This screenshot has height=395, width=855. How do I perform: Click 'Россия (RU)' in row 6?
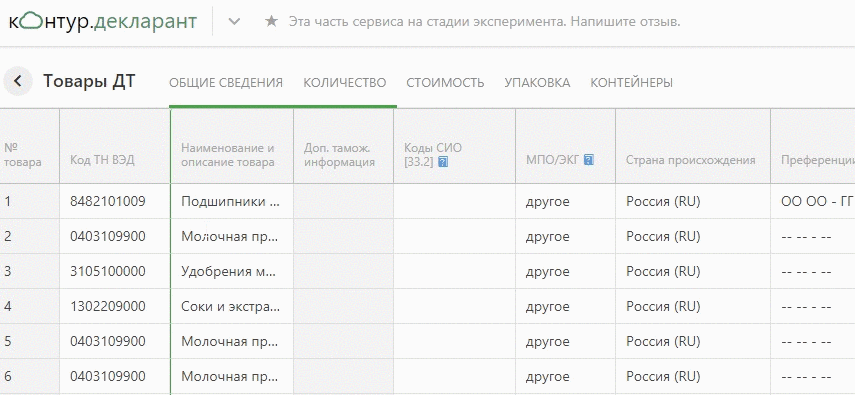tap(693, 376)
